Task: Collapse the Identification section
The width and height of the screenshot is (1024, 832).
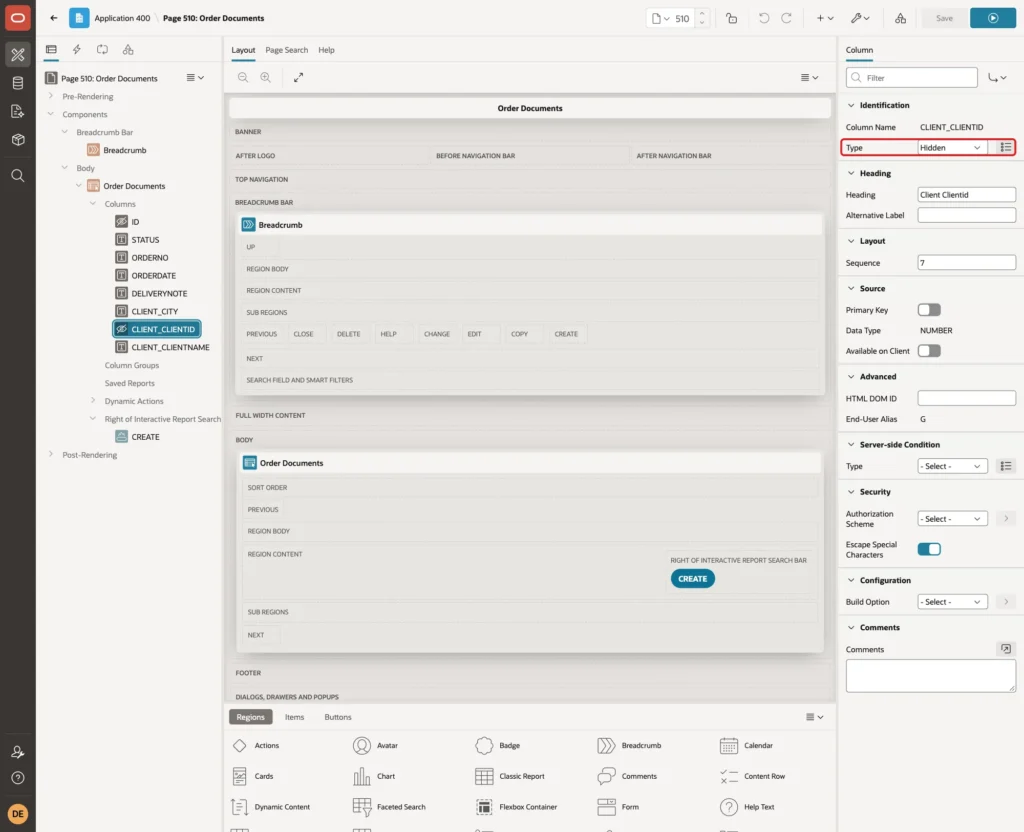Action: 850,105
